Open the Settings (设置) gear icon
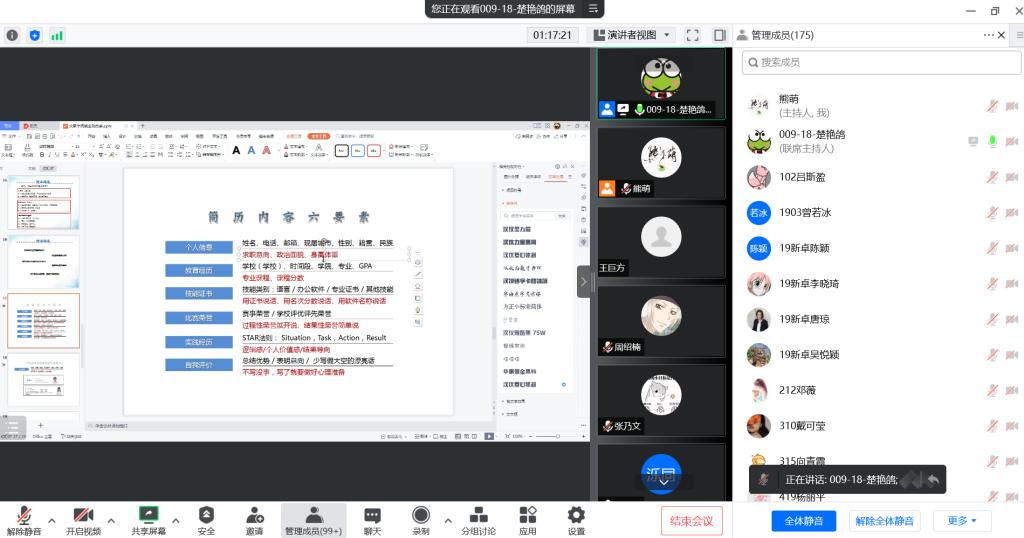 [576, 516]
